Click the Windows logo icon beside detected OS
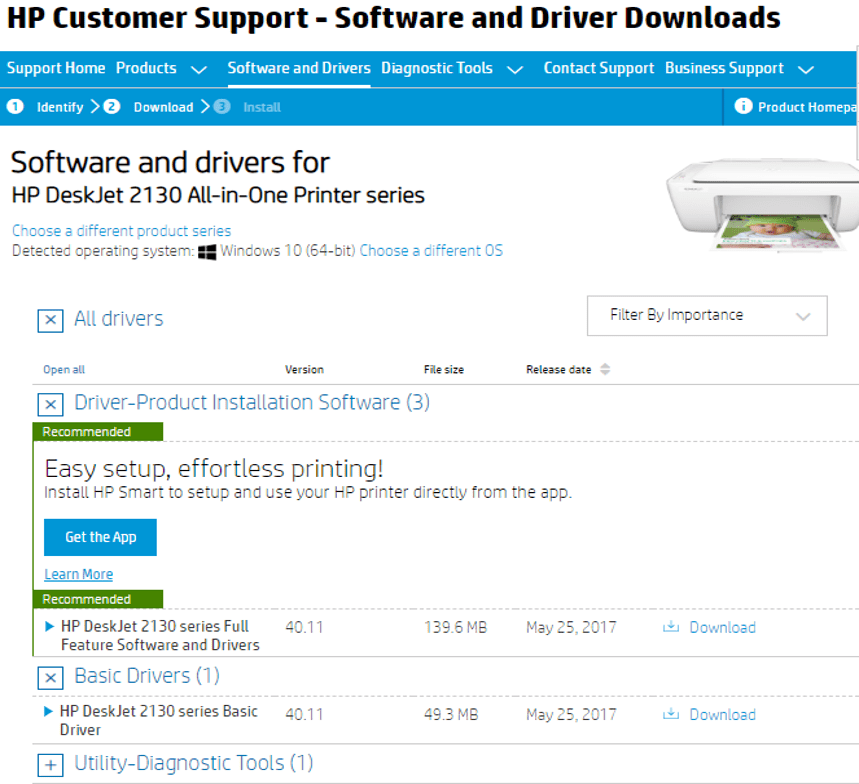859x784 pixels. [207, 252]
